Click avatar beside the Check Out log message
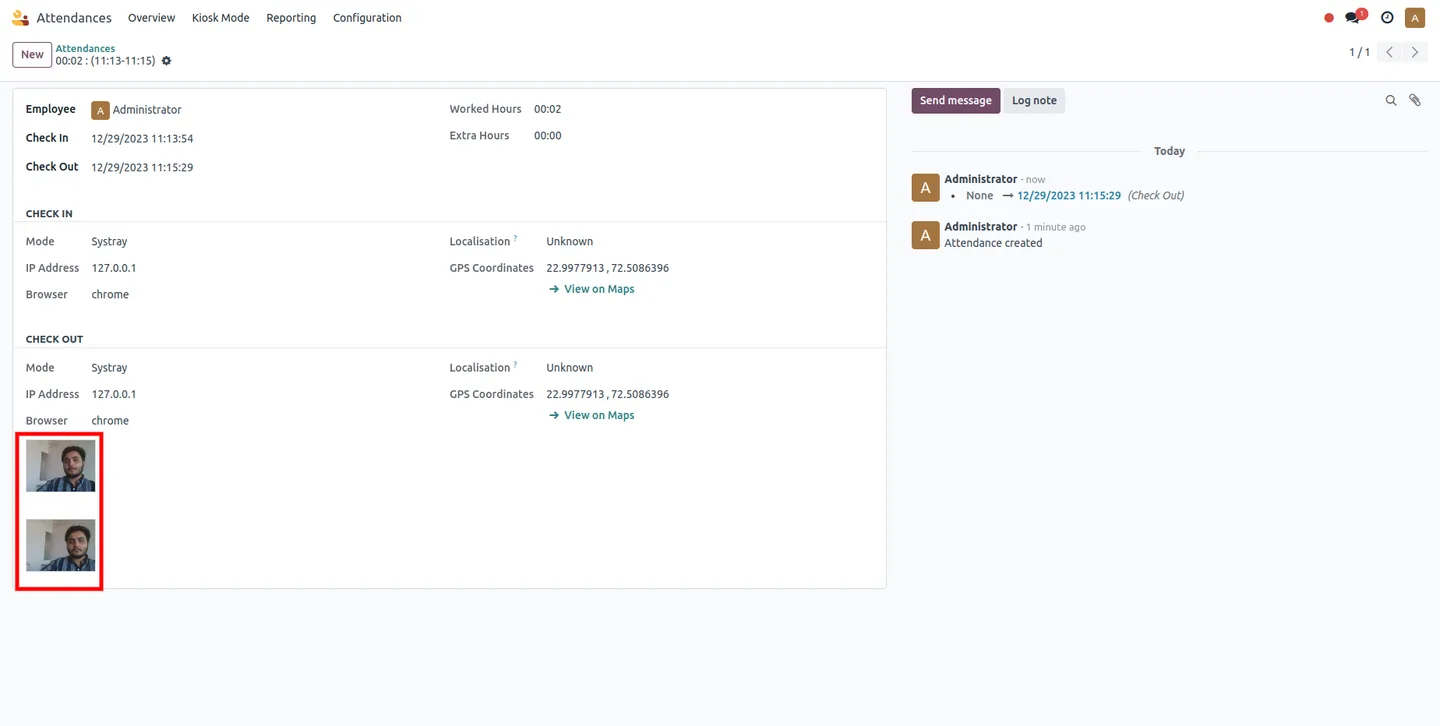 tap(925, 187)
